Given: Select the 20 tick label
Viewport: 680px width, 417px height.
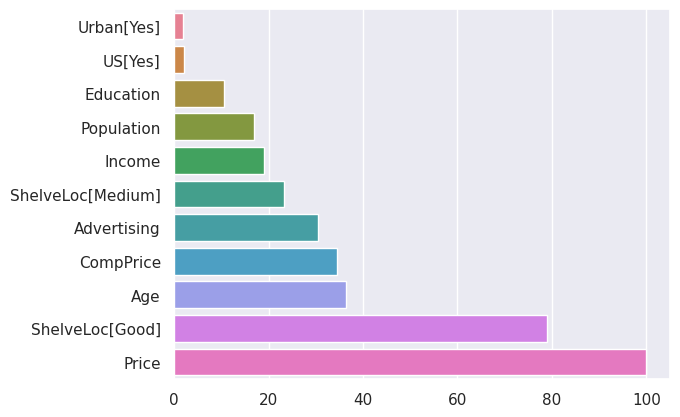Looking at the screenshot, I should pyautogui.click(x=268, y=400).
